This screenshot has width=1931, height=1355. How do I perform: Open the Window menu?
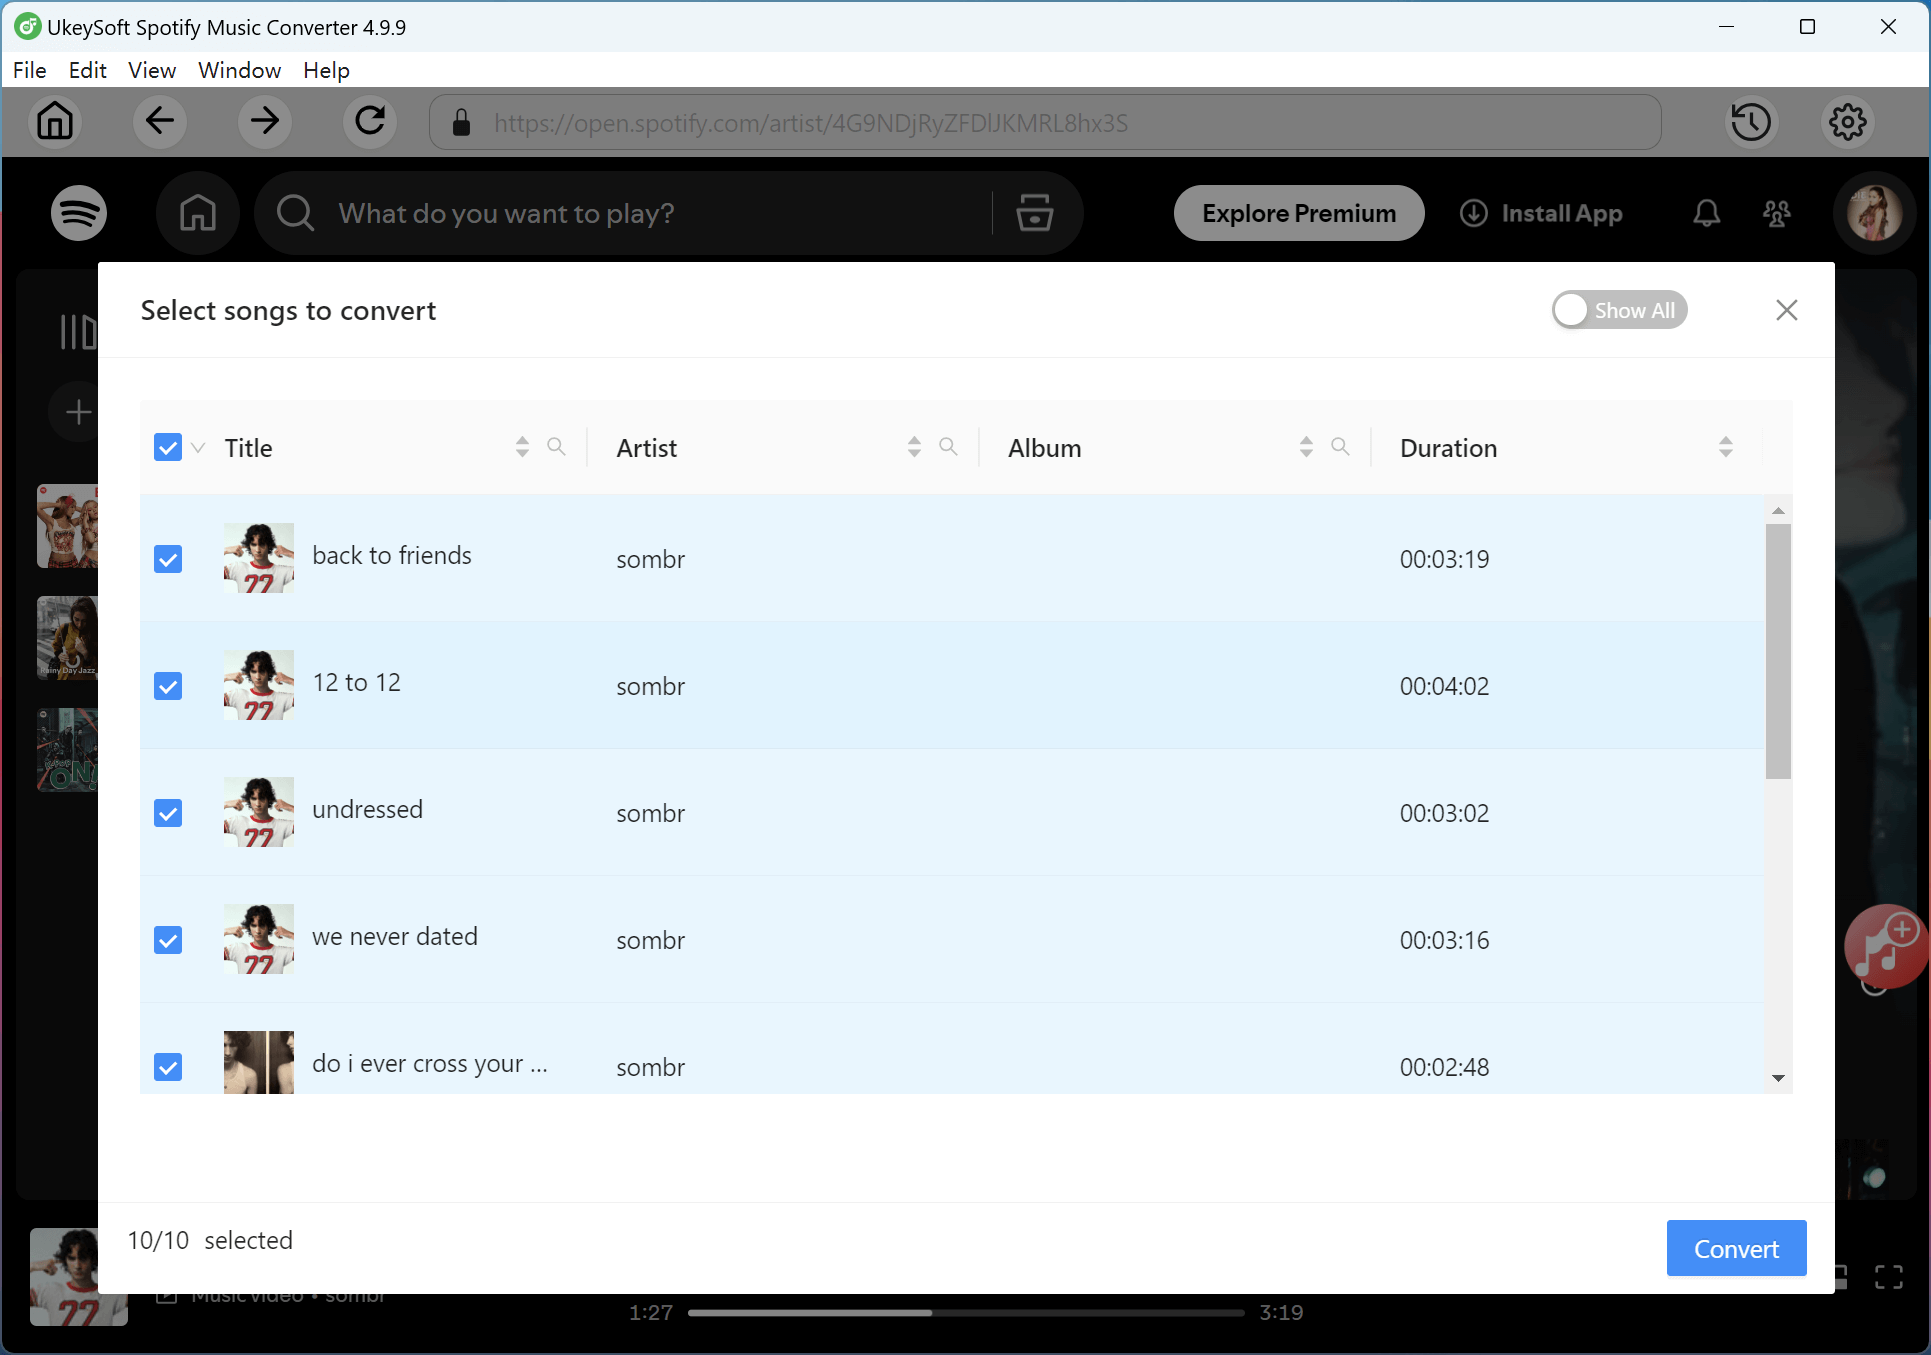click(239, 70)
